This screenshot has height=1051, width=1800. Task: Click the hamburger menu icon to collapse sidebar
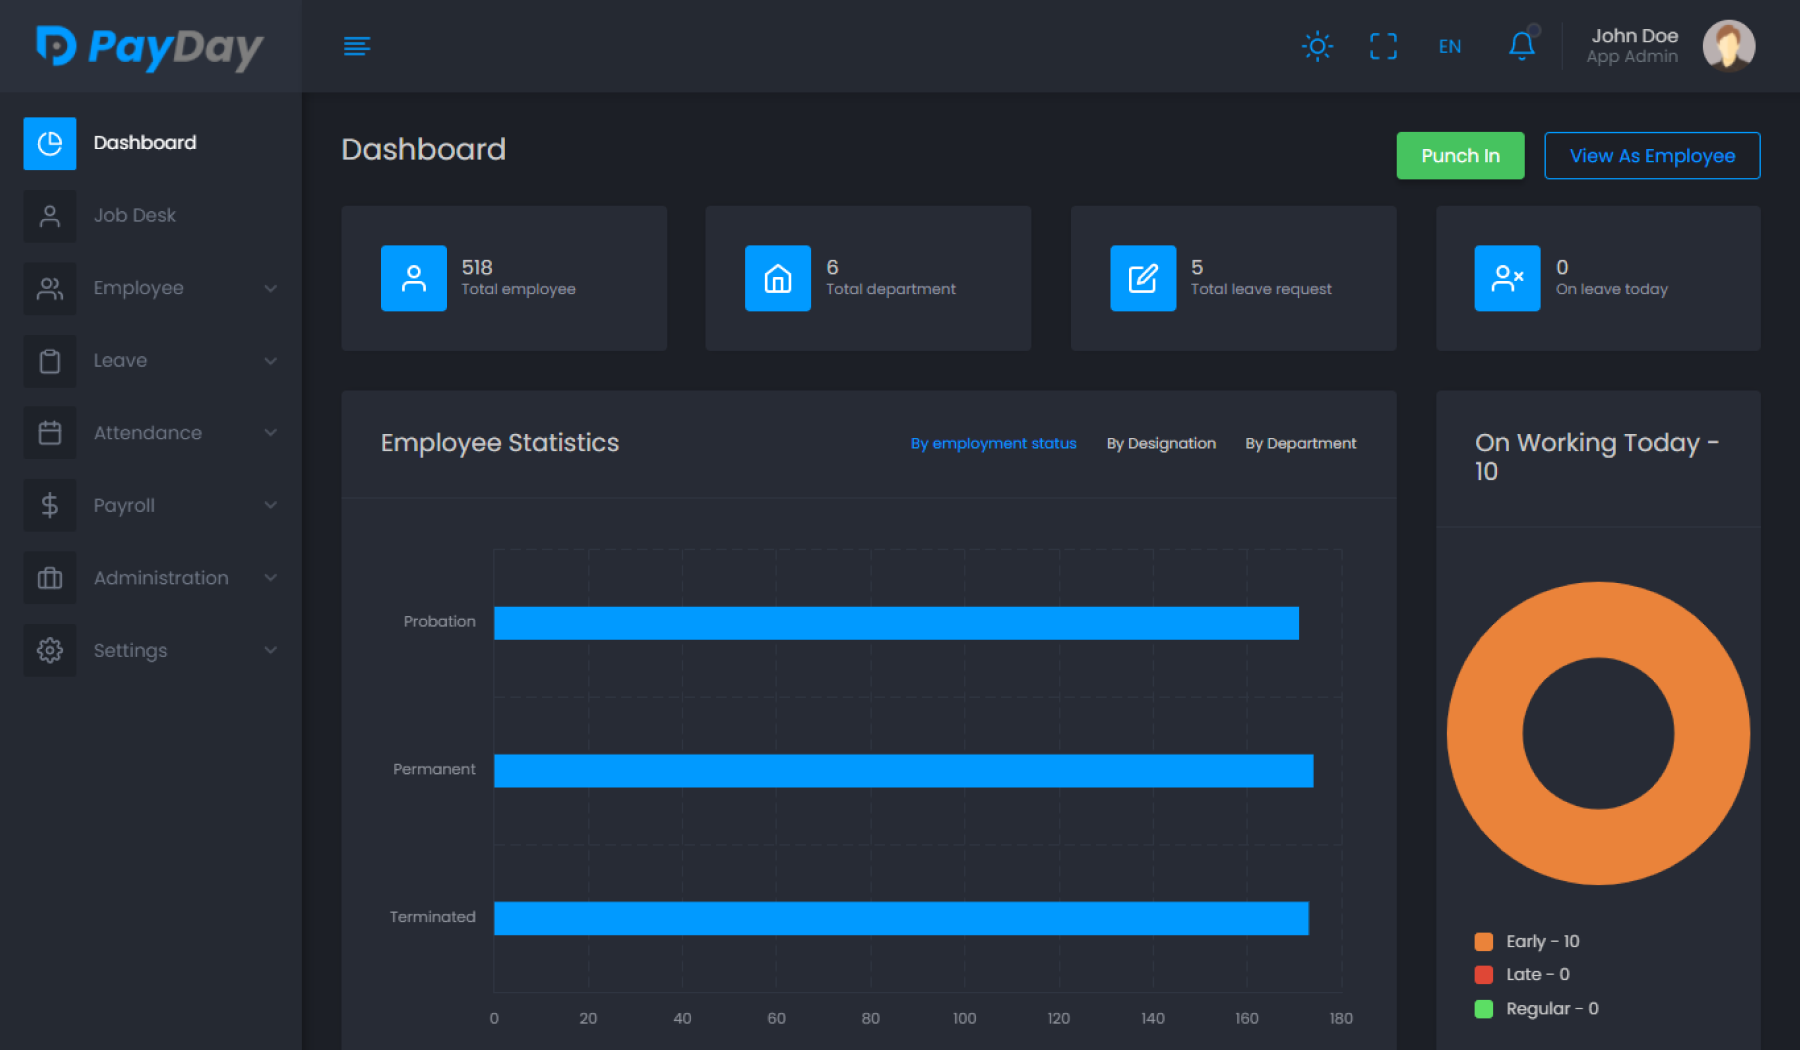pyautogui.click(x=357, y=46)
